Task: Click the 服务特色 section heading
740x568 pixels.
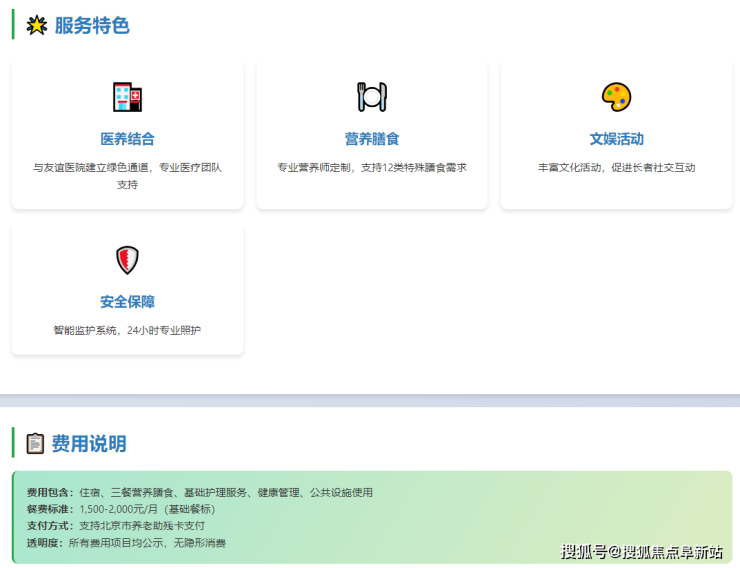Action: [x=92, y=26]
